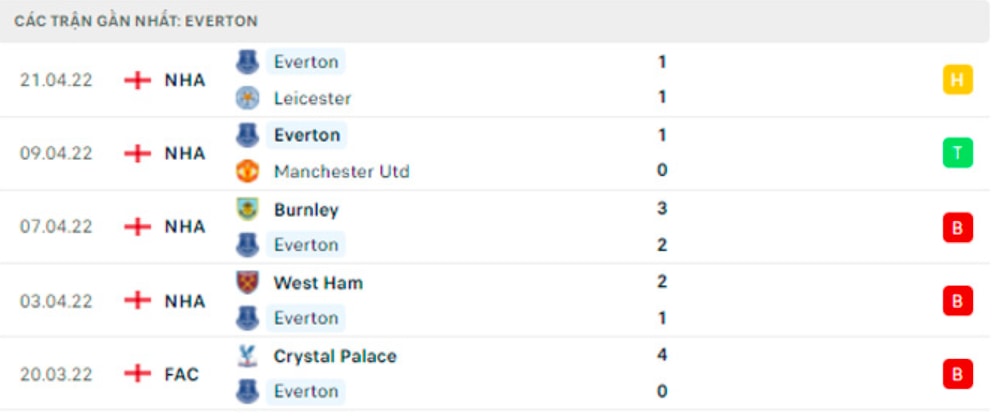Click the Leicester club crest icon
The image size is (994, 420).
pos(247,98)
